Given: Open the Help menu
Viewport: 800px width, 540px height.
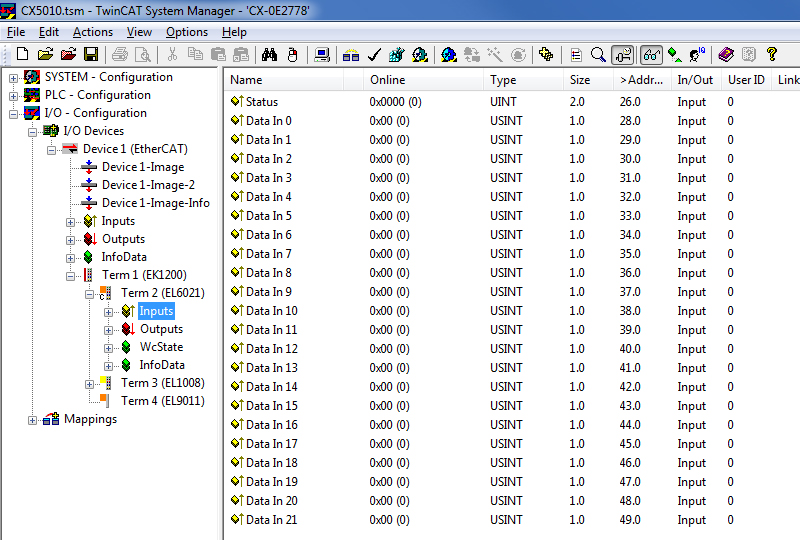Looking at the screenshot, I should [234, 32].
